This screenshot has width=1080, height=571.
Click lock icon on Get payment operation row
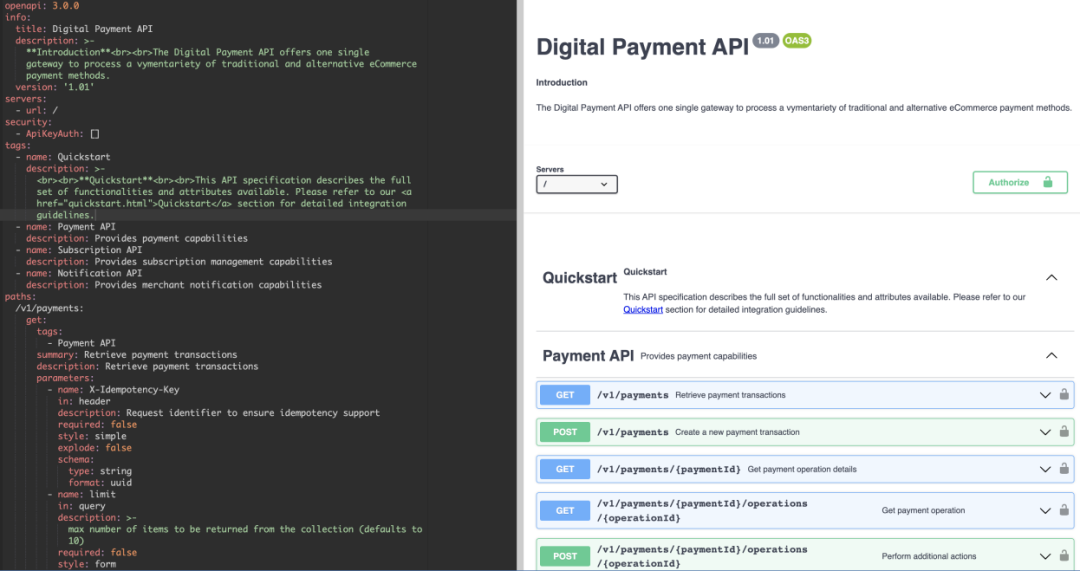(x=1064, y=510)
